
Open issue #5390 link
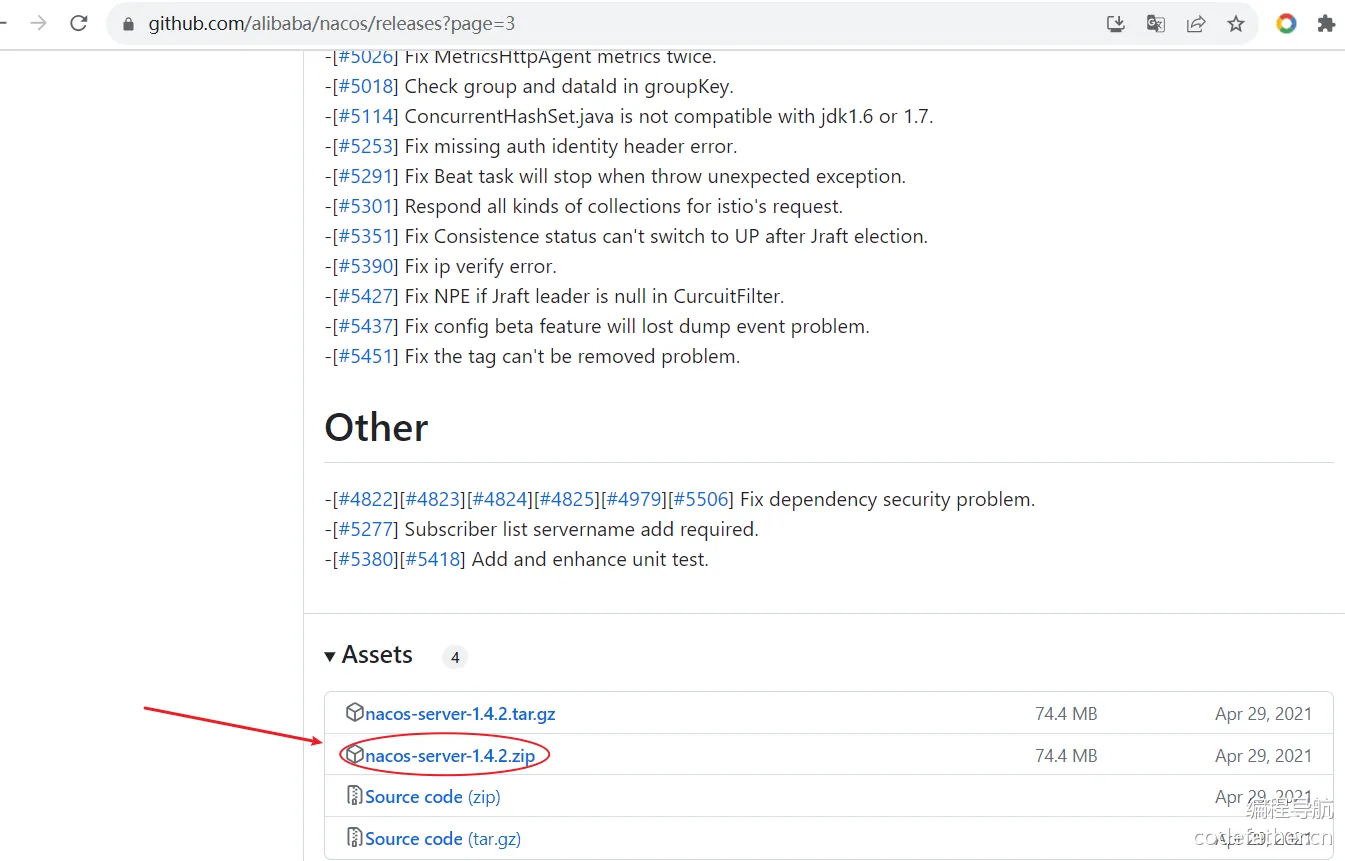(x=364, y=267)
